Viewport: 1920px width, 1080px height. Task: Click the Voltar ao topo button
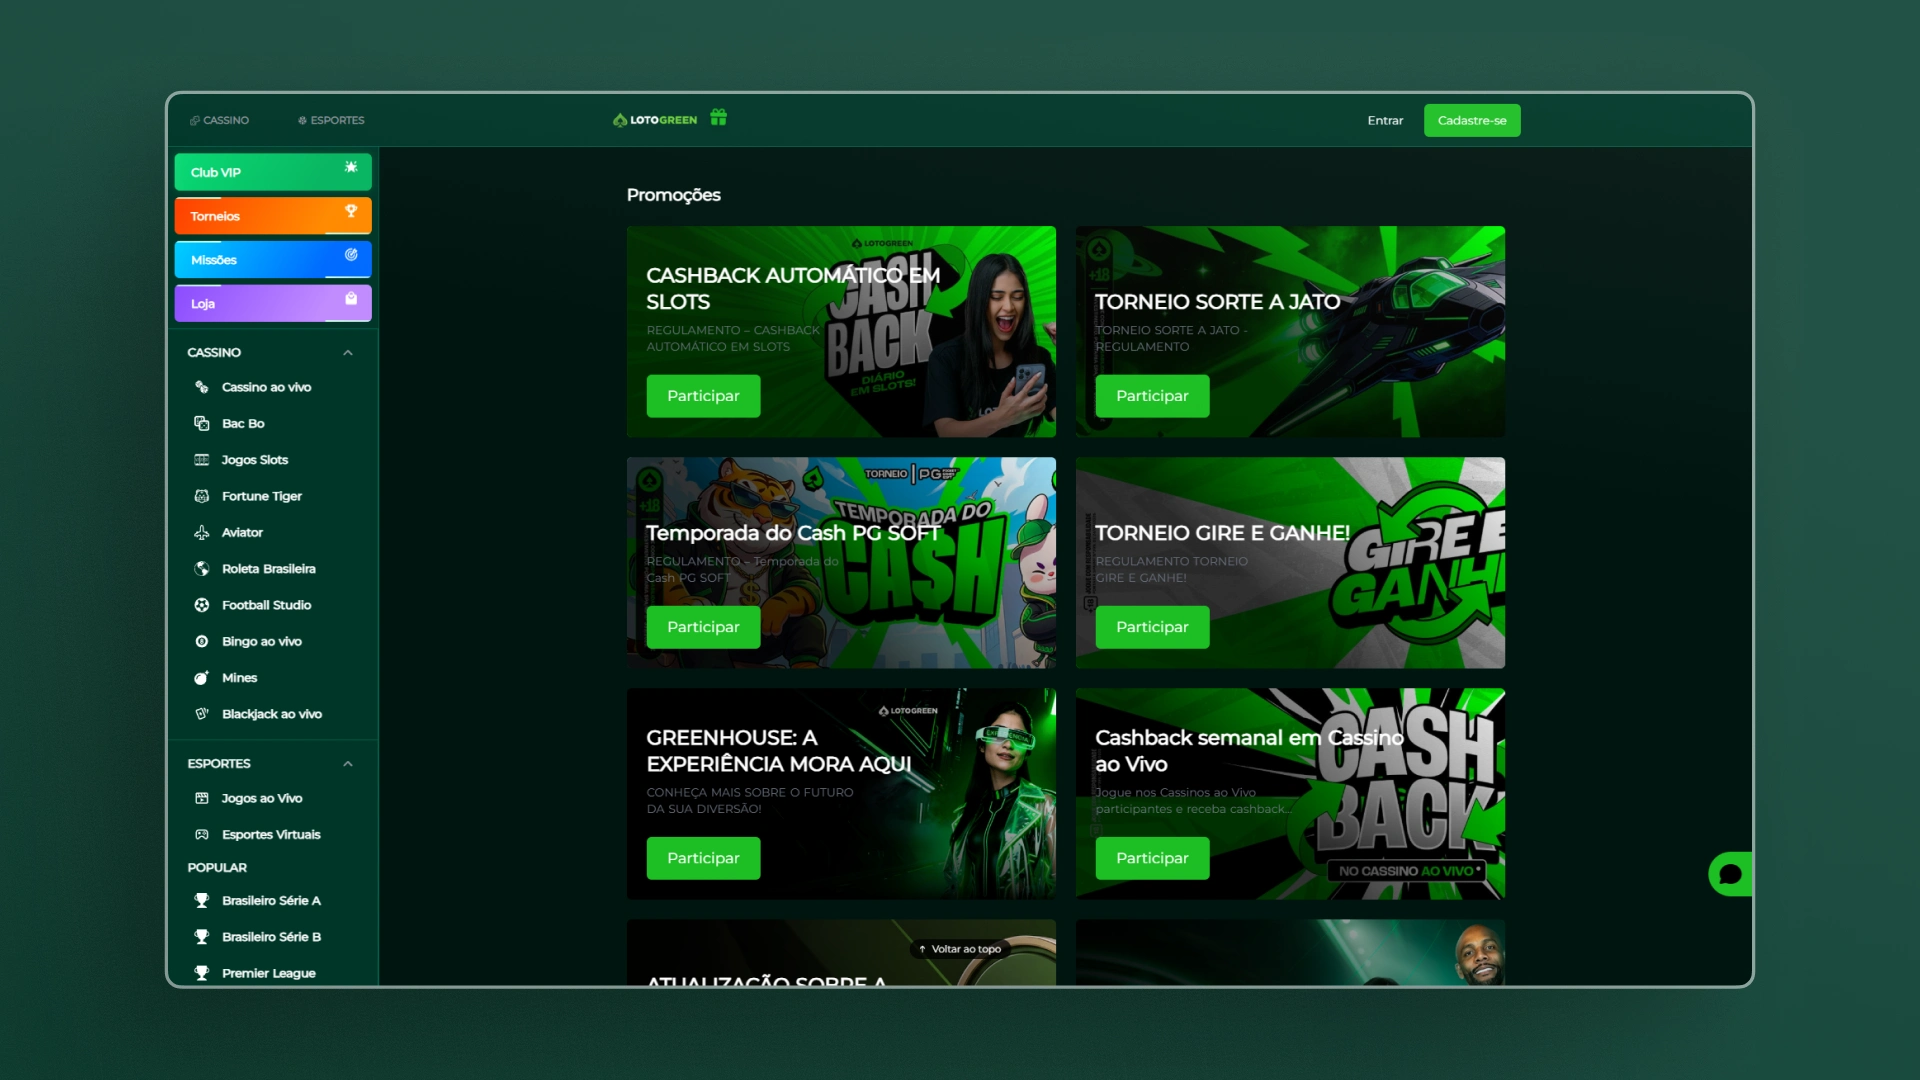tap(960, 949)
